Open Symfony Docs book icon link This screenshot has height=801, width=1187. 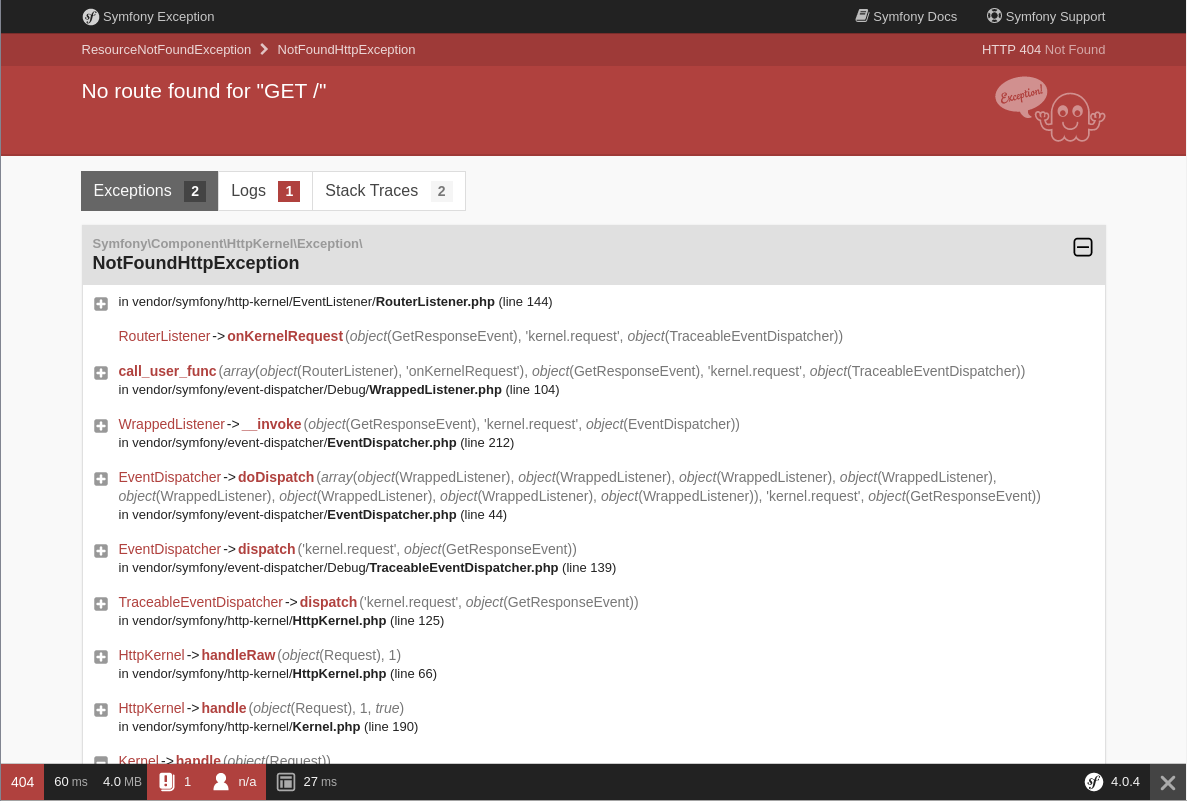click(862, 16)
